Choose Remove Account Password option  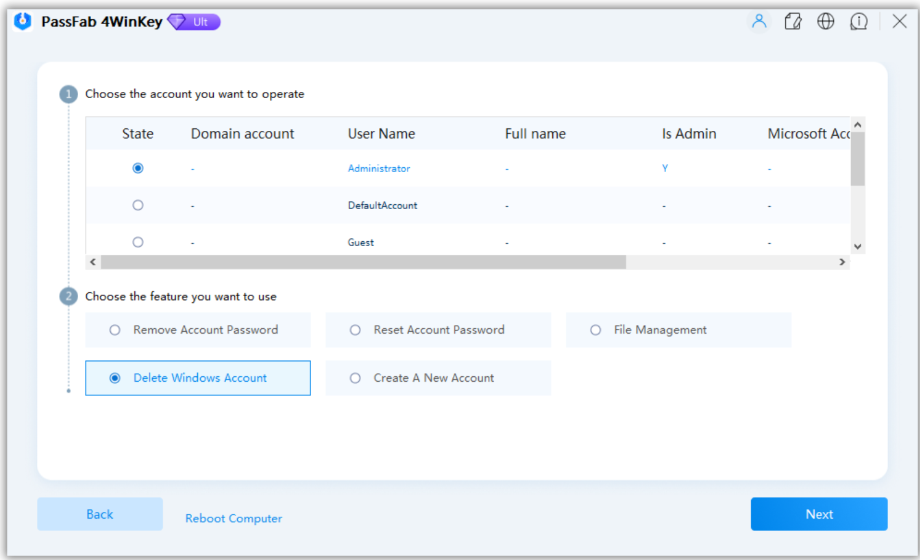[x=198, y=330]
